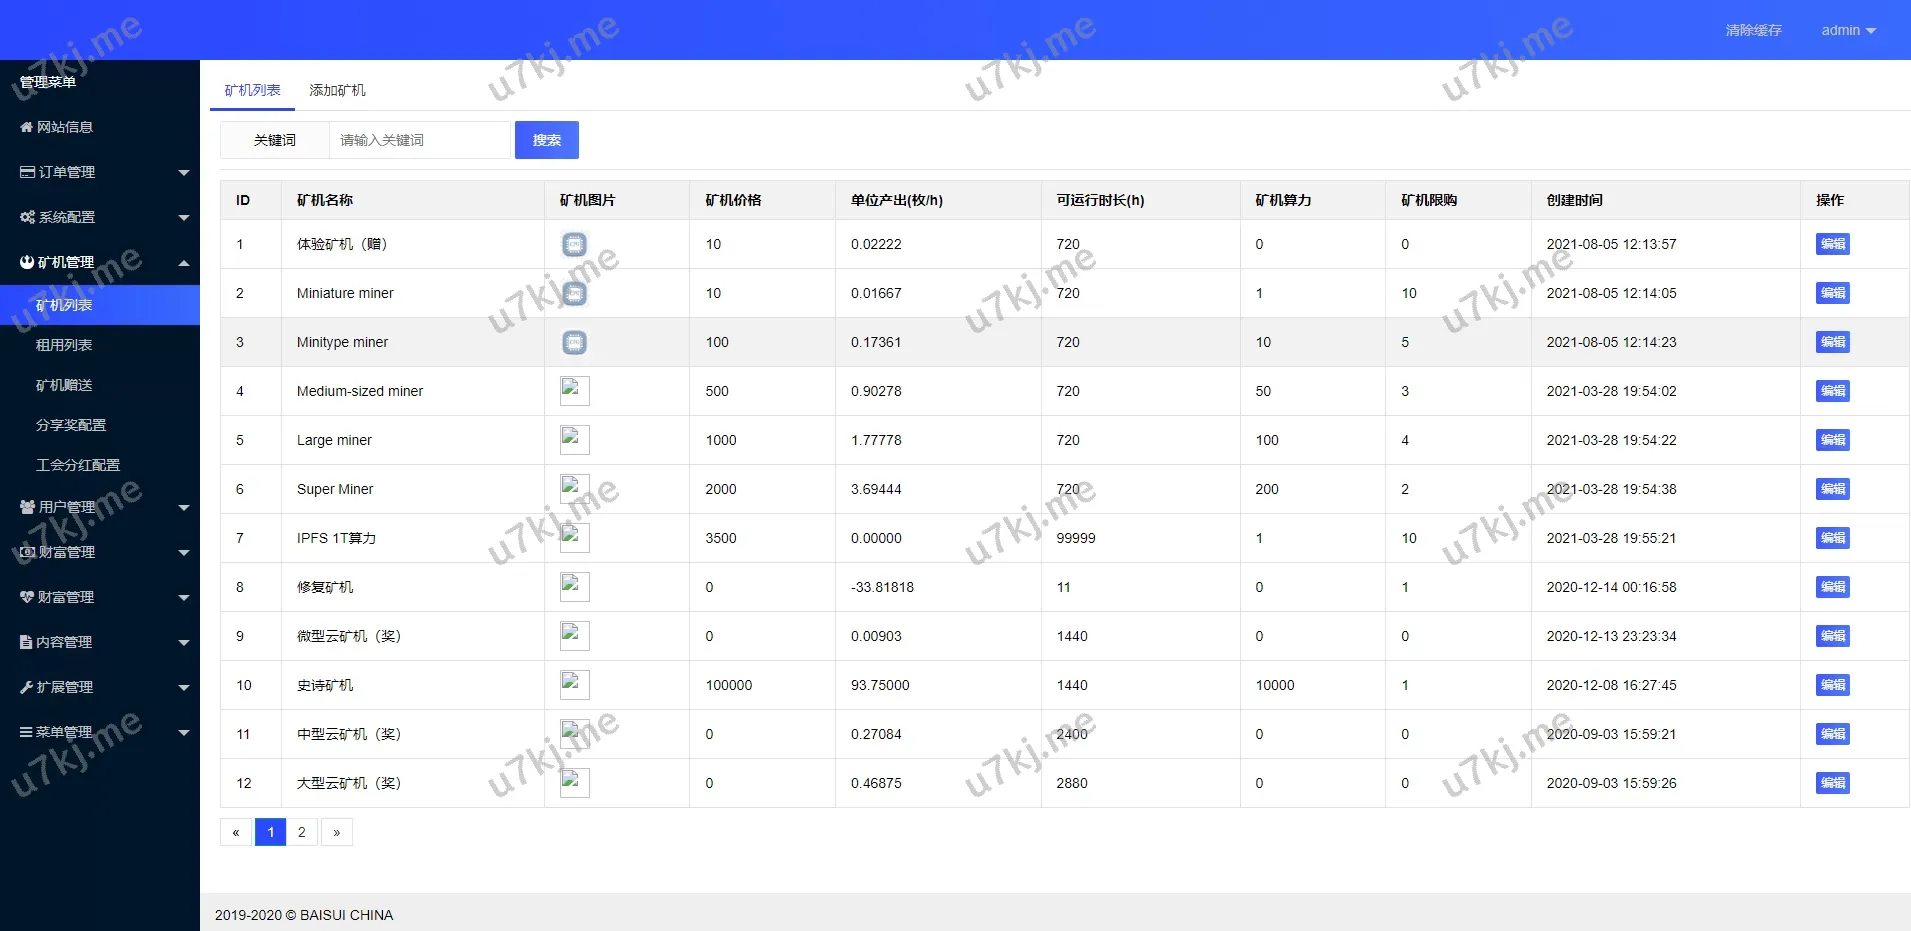Click the gears icon for 系统配置
Viewport: 1911px width, 931px height.
(27, 217)
